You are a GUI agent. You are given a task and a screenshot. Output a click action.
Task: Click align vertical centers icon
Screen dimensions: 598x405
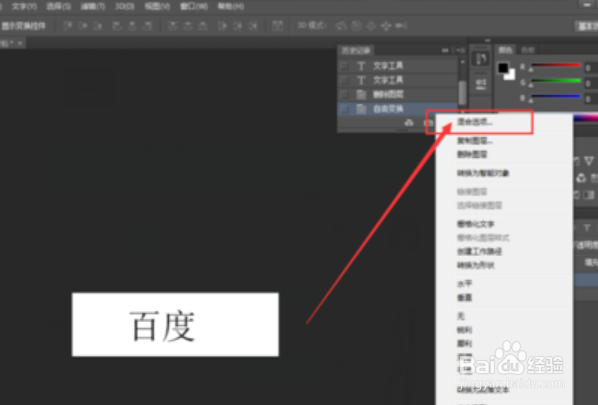[82, 26]
